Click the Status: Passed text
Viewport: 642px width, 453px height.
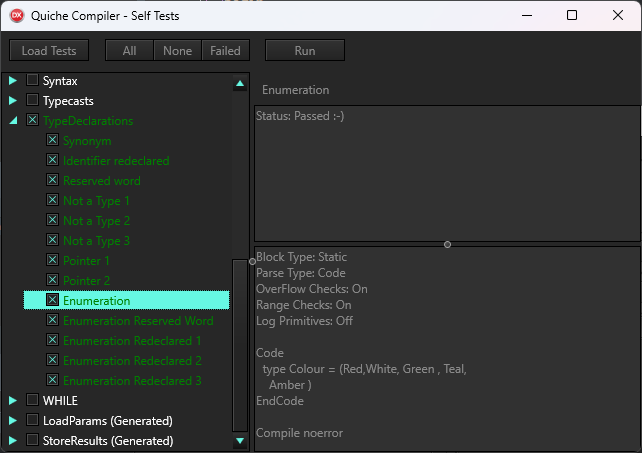[x=300, y=116]
